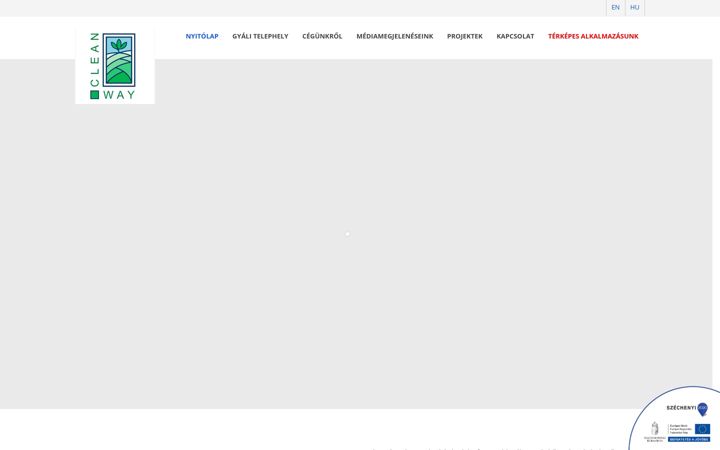This screenshot has height=450, width=720.
Task: Switch language to HU
Action: (635, 8)
